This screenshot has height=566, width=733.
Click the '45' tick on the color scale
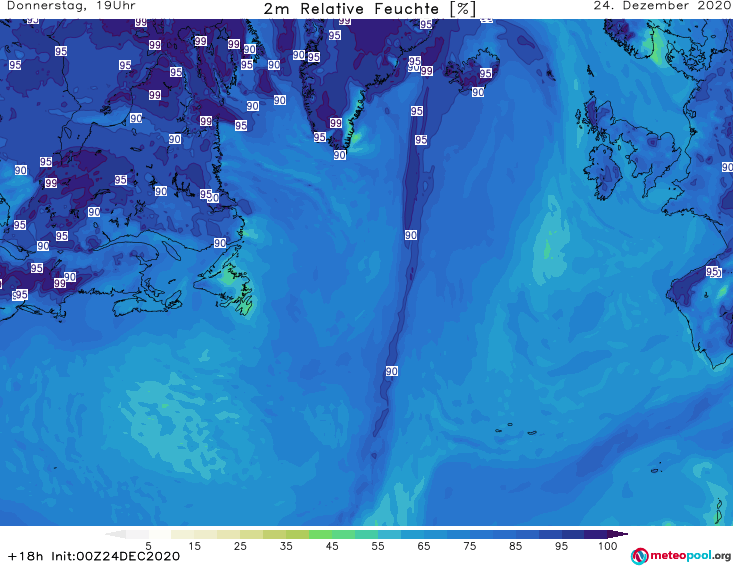tap(332, 546)
